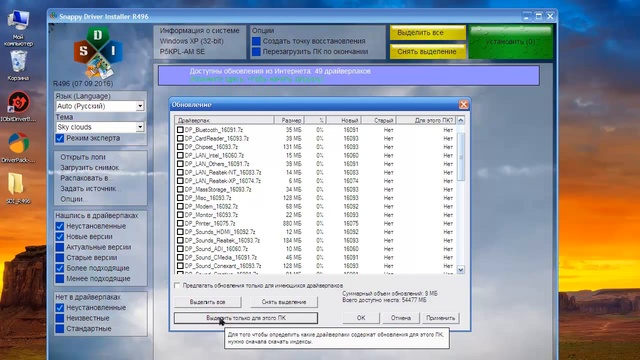The height and width of the screenshot is (360, 640).
Task: Select the DP_Sound_Conexant_16093.7z row name
Action: [223, 266]
